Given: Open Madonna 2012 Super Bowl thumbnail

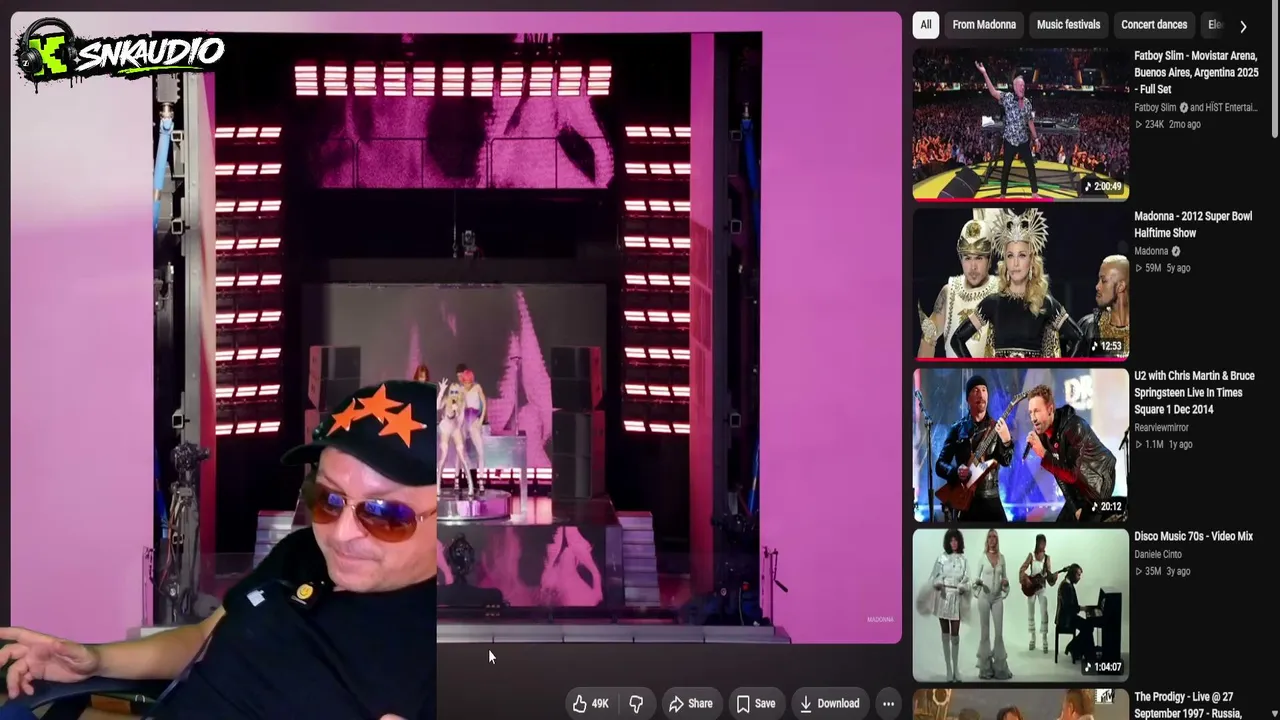Looking at the screenshot, I should 1020,284.
